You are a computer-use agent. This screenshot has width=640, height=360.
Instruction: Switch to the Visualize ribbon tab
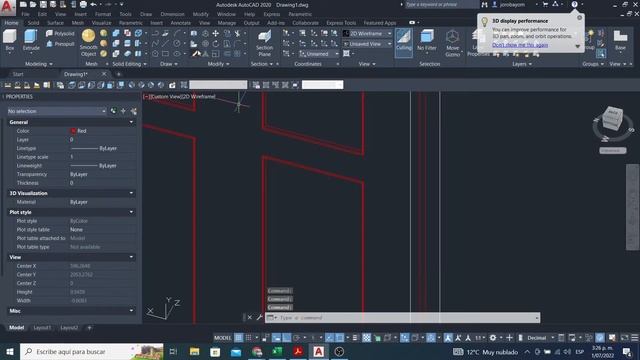coord(101,23)
